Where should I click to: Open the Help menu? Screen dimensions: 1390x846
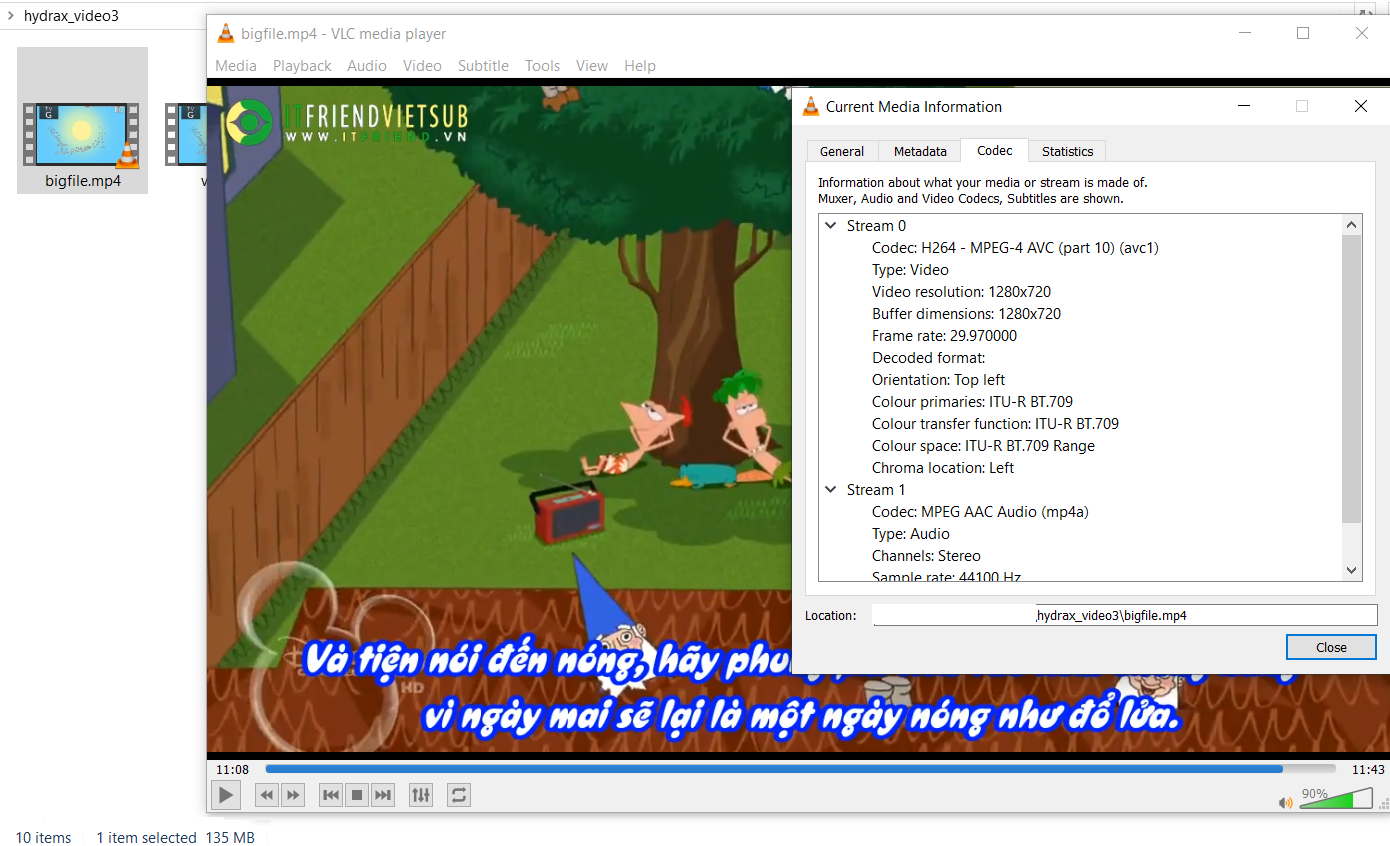pyautogui.click(x=640, y=66)
